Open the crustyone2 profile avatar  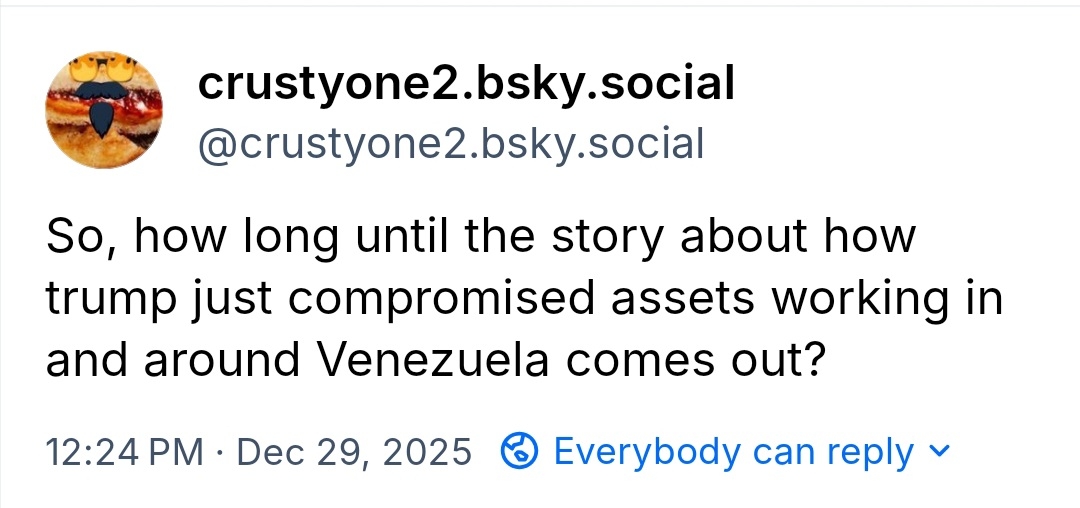[104, 112]
